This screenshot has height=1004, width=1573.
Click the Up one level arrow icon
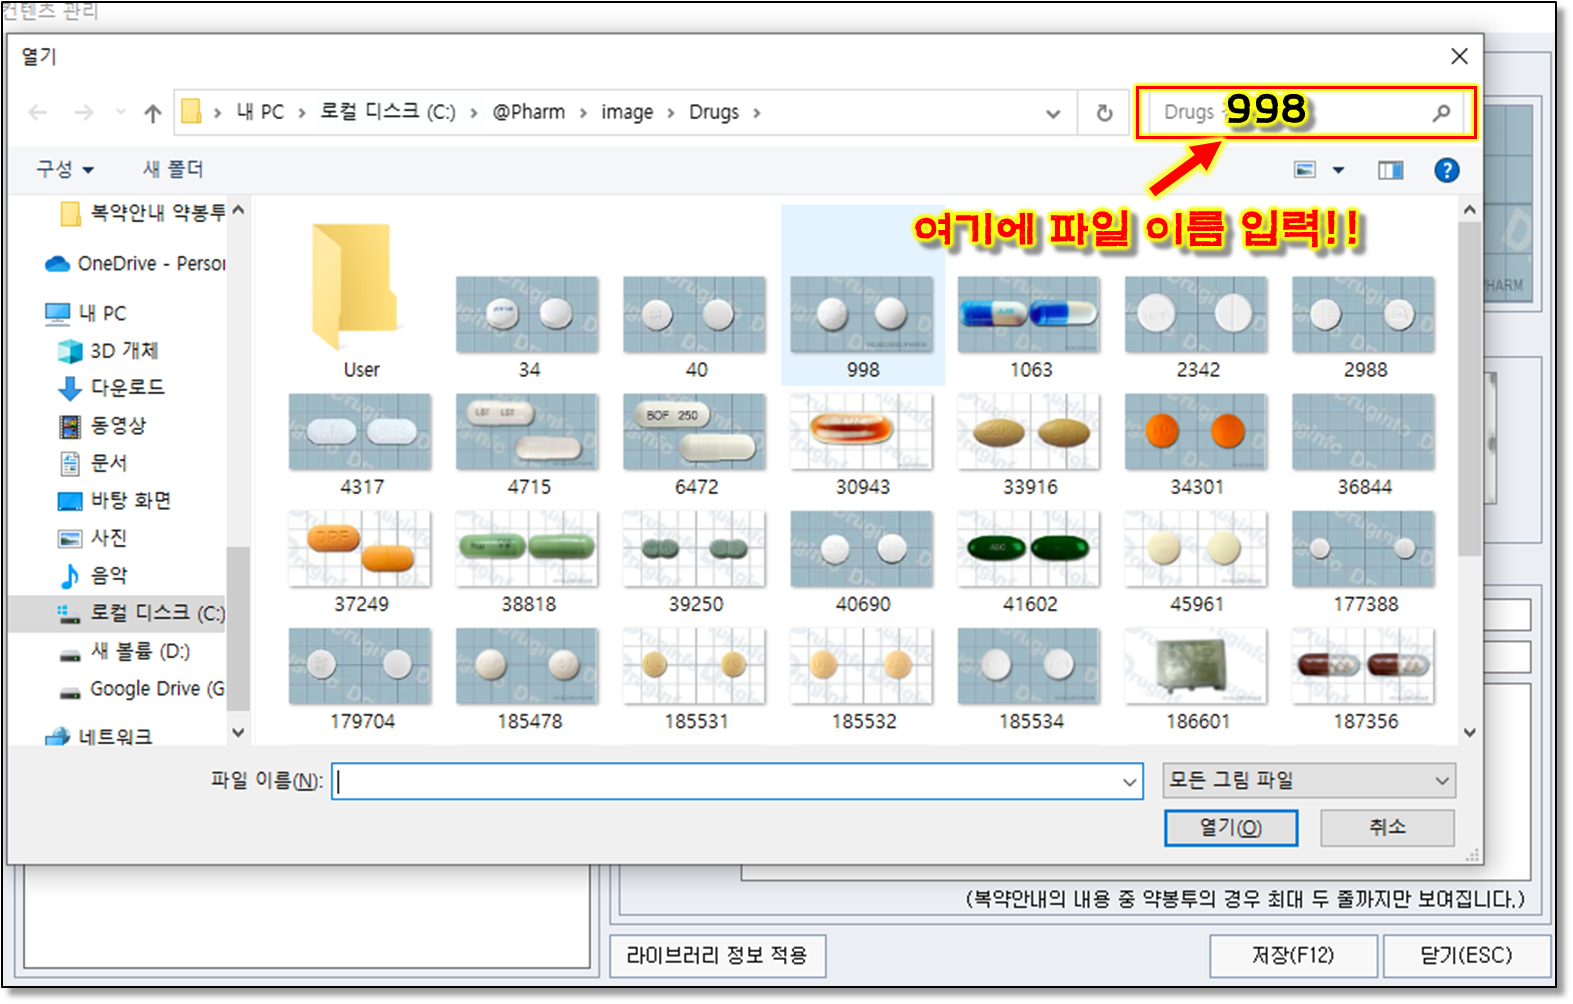152,113
